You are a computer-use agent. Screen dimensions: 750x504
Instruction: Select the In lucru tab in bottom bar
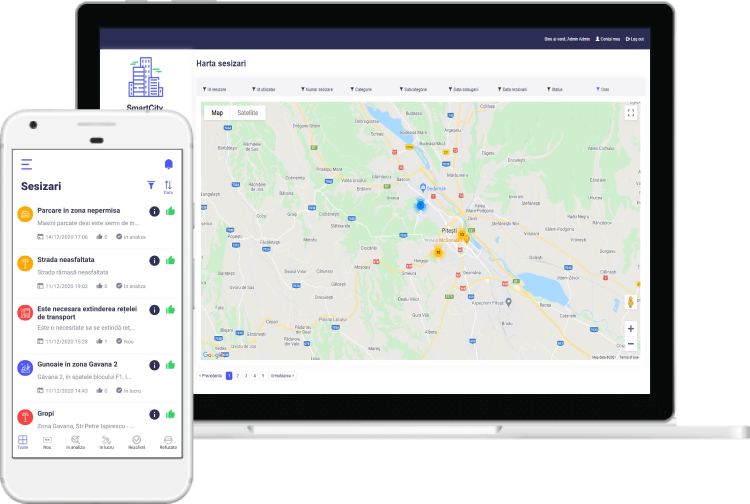coord(107,442)
